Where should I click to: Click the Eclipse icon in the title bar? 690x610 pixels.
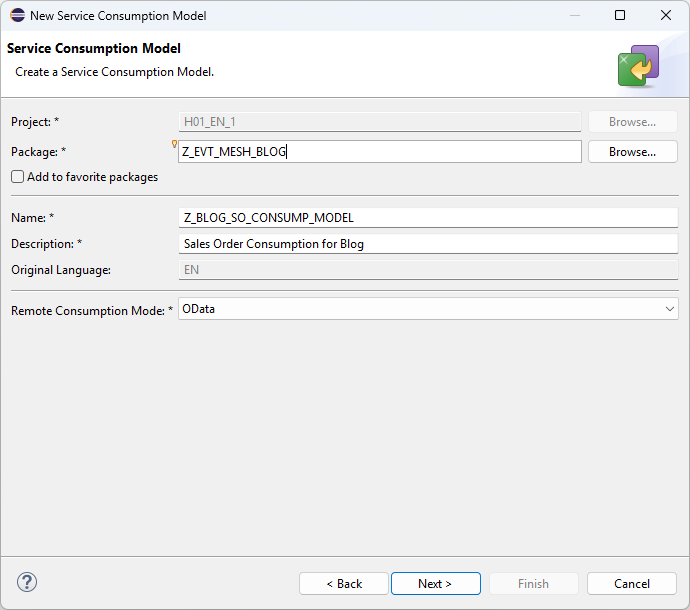click(x=17, y=16)
